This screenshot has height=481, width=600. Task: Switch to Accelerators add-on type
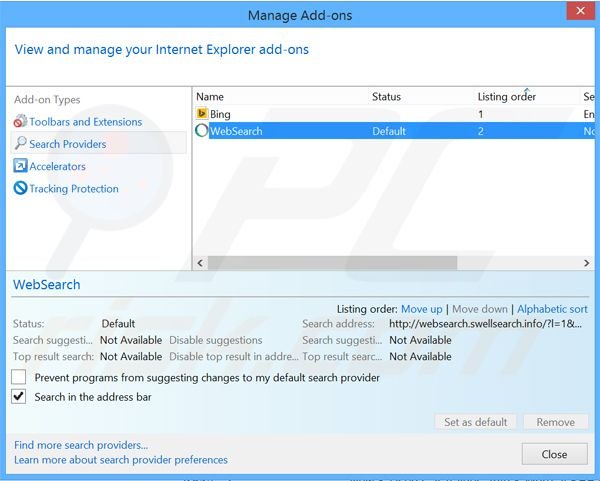tap(57, 166)
